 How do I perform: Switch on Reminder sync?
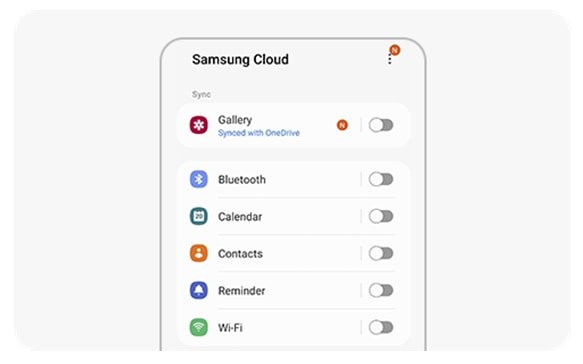381,290
